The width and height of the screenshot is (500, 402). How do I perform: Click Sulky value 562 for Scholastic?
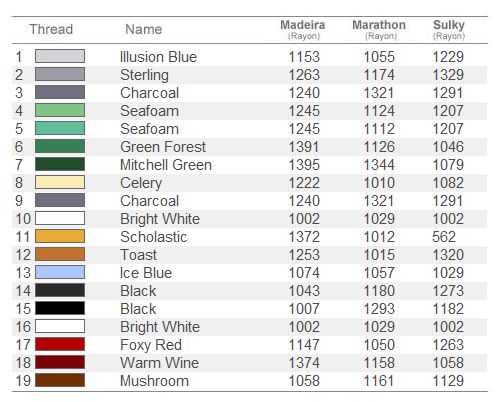click(444, 237)
